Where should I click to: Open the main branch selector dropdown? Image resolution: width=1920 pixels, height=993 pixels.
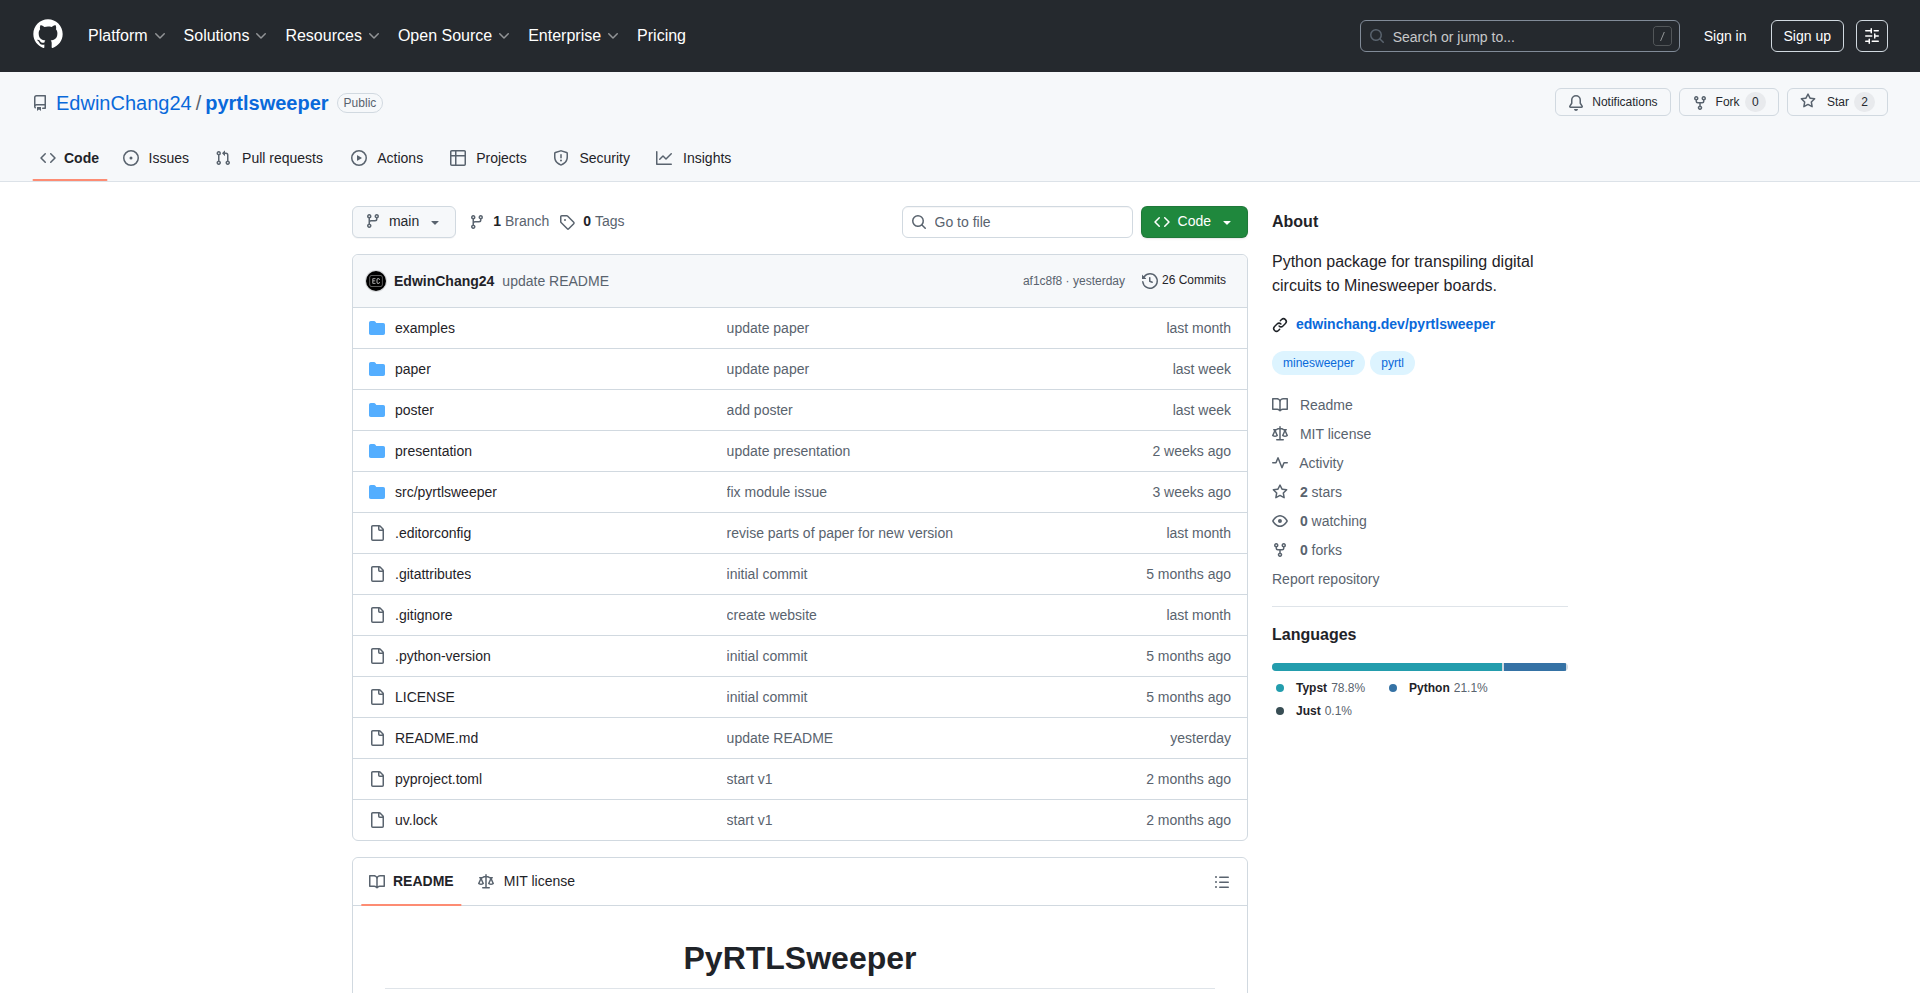pos(404,222)
